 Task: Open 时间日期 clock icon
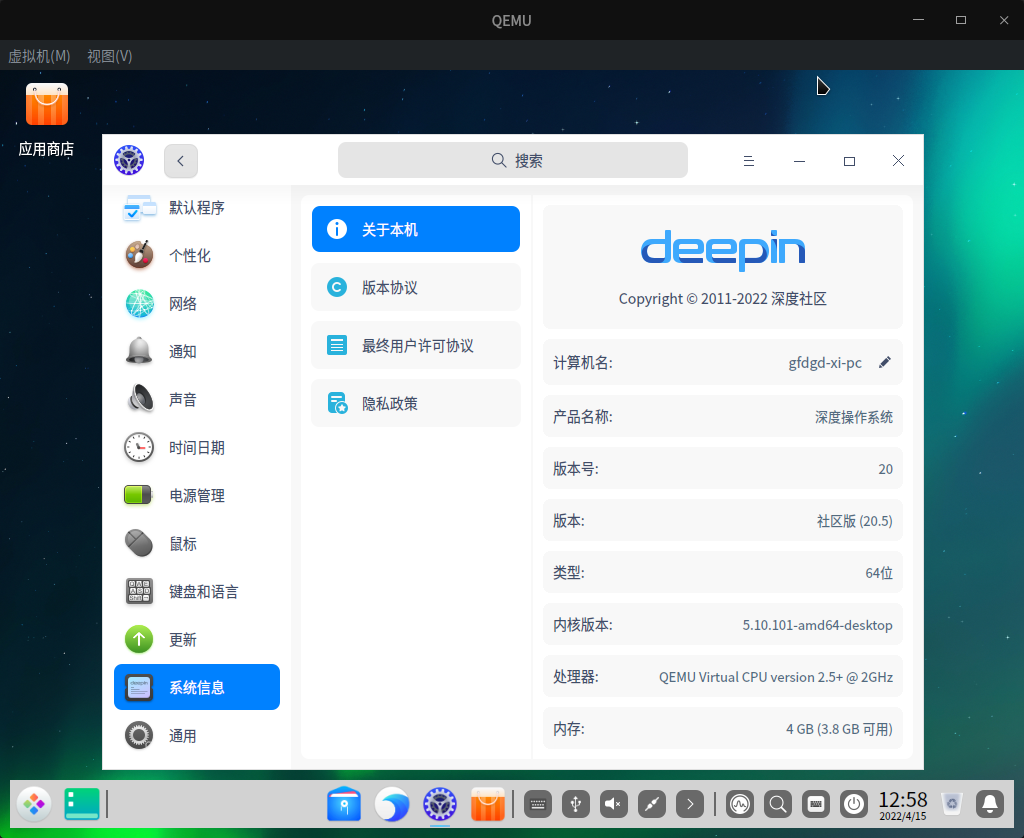point(139,447)
